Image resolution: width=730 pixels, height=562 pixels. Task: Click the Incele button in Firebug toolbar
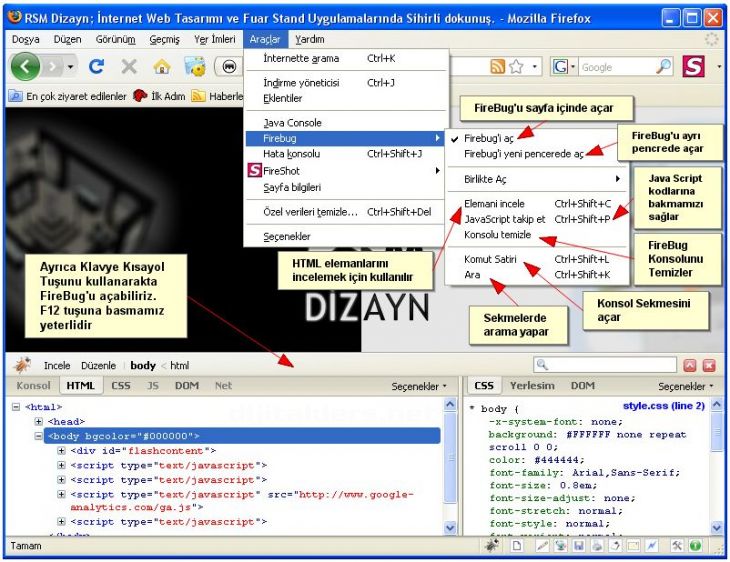click(x=57, y=366)
